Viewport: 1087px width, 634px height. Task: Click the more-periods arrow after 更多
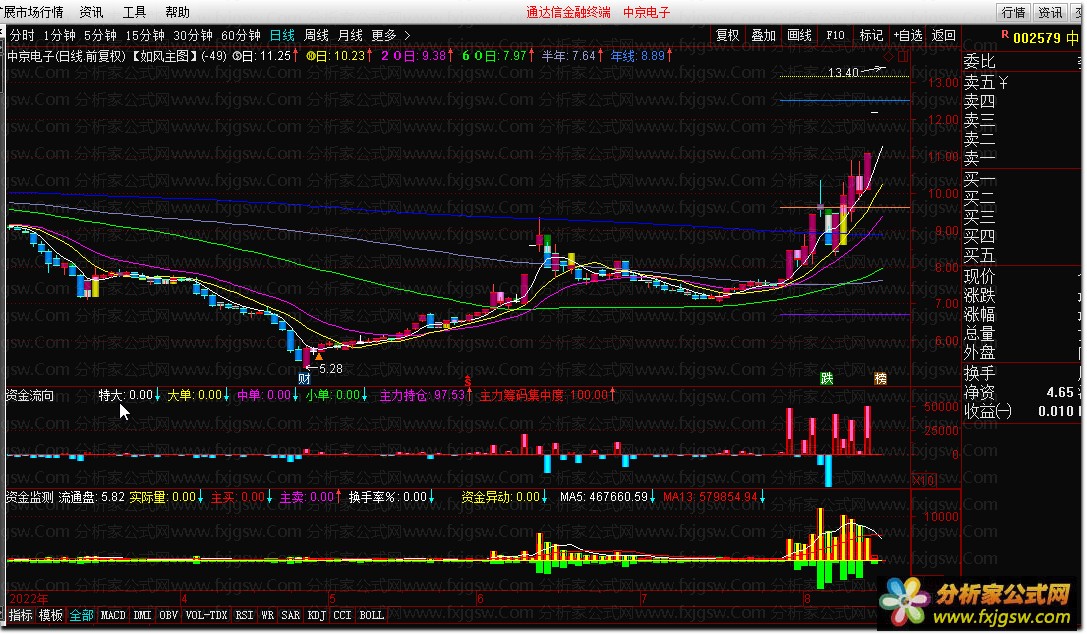407,35
